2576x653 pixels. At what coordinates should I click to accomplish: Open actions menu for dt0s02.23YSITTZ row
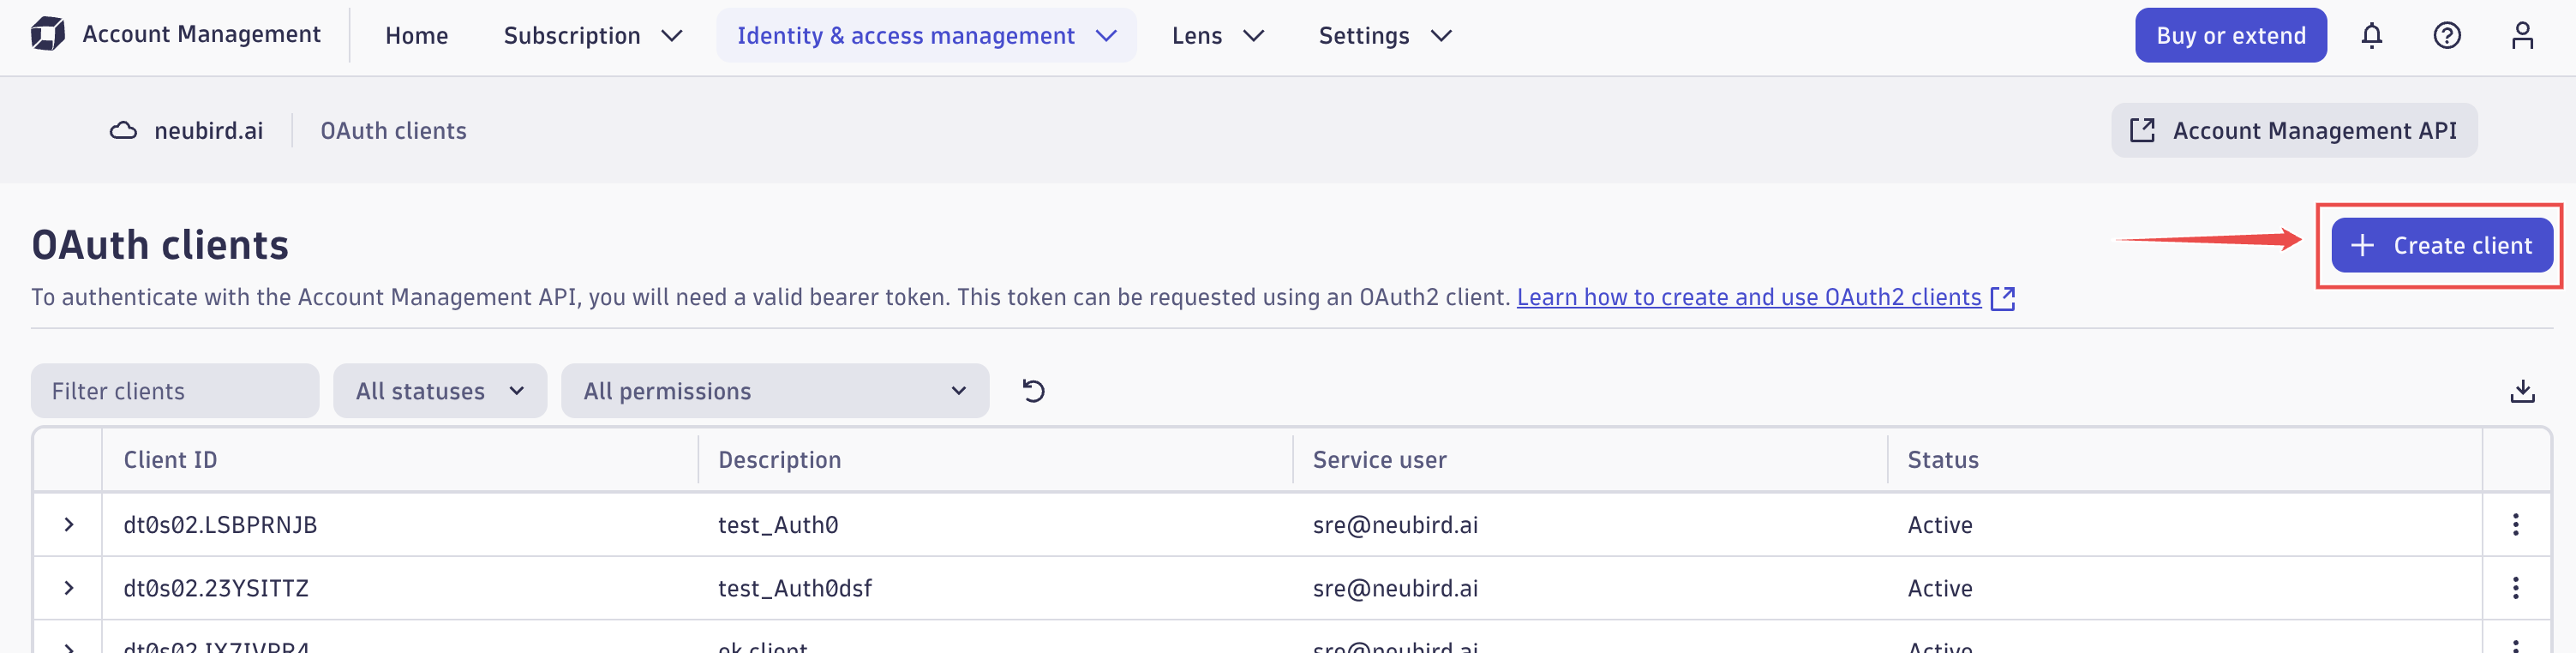[2515, 588]
